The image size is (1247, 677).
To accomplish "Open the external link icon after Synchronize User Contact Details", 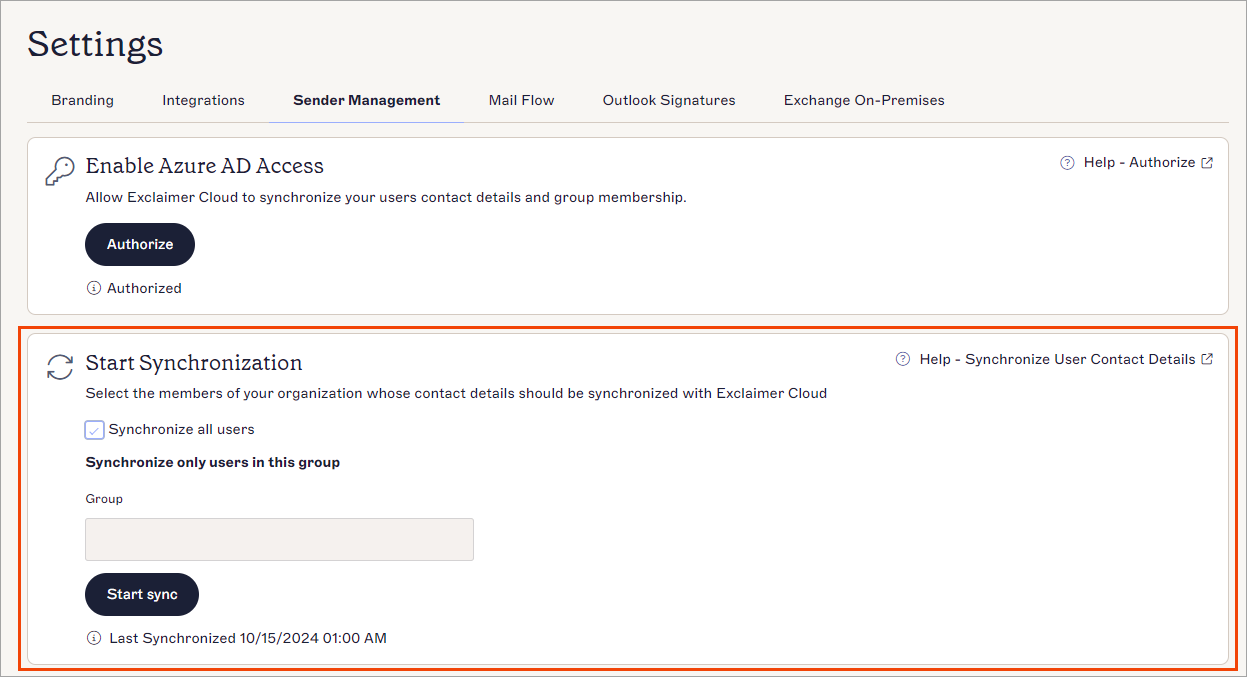I will (x=1208, y=358).
